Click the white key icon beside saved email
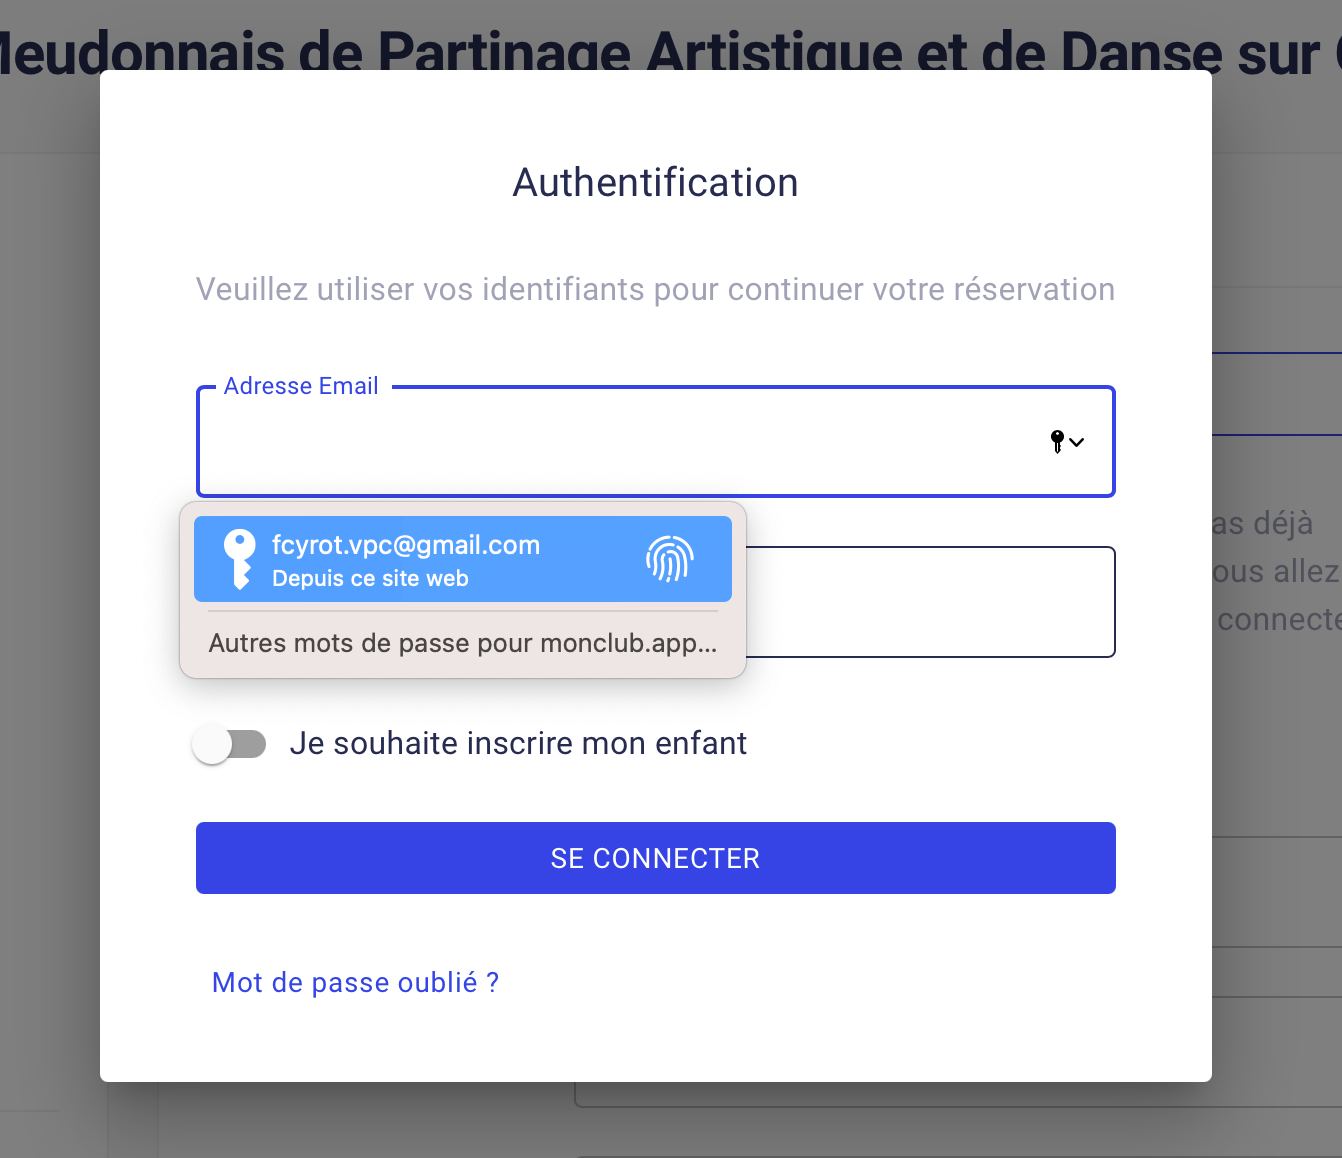 [239, 559]
